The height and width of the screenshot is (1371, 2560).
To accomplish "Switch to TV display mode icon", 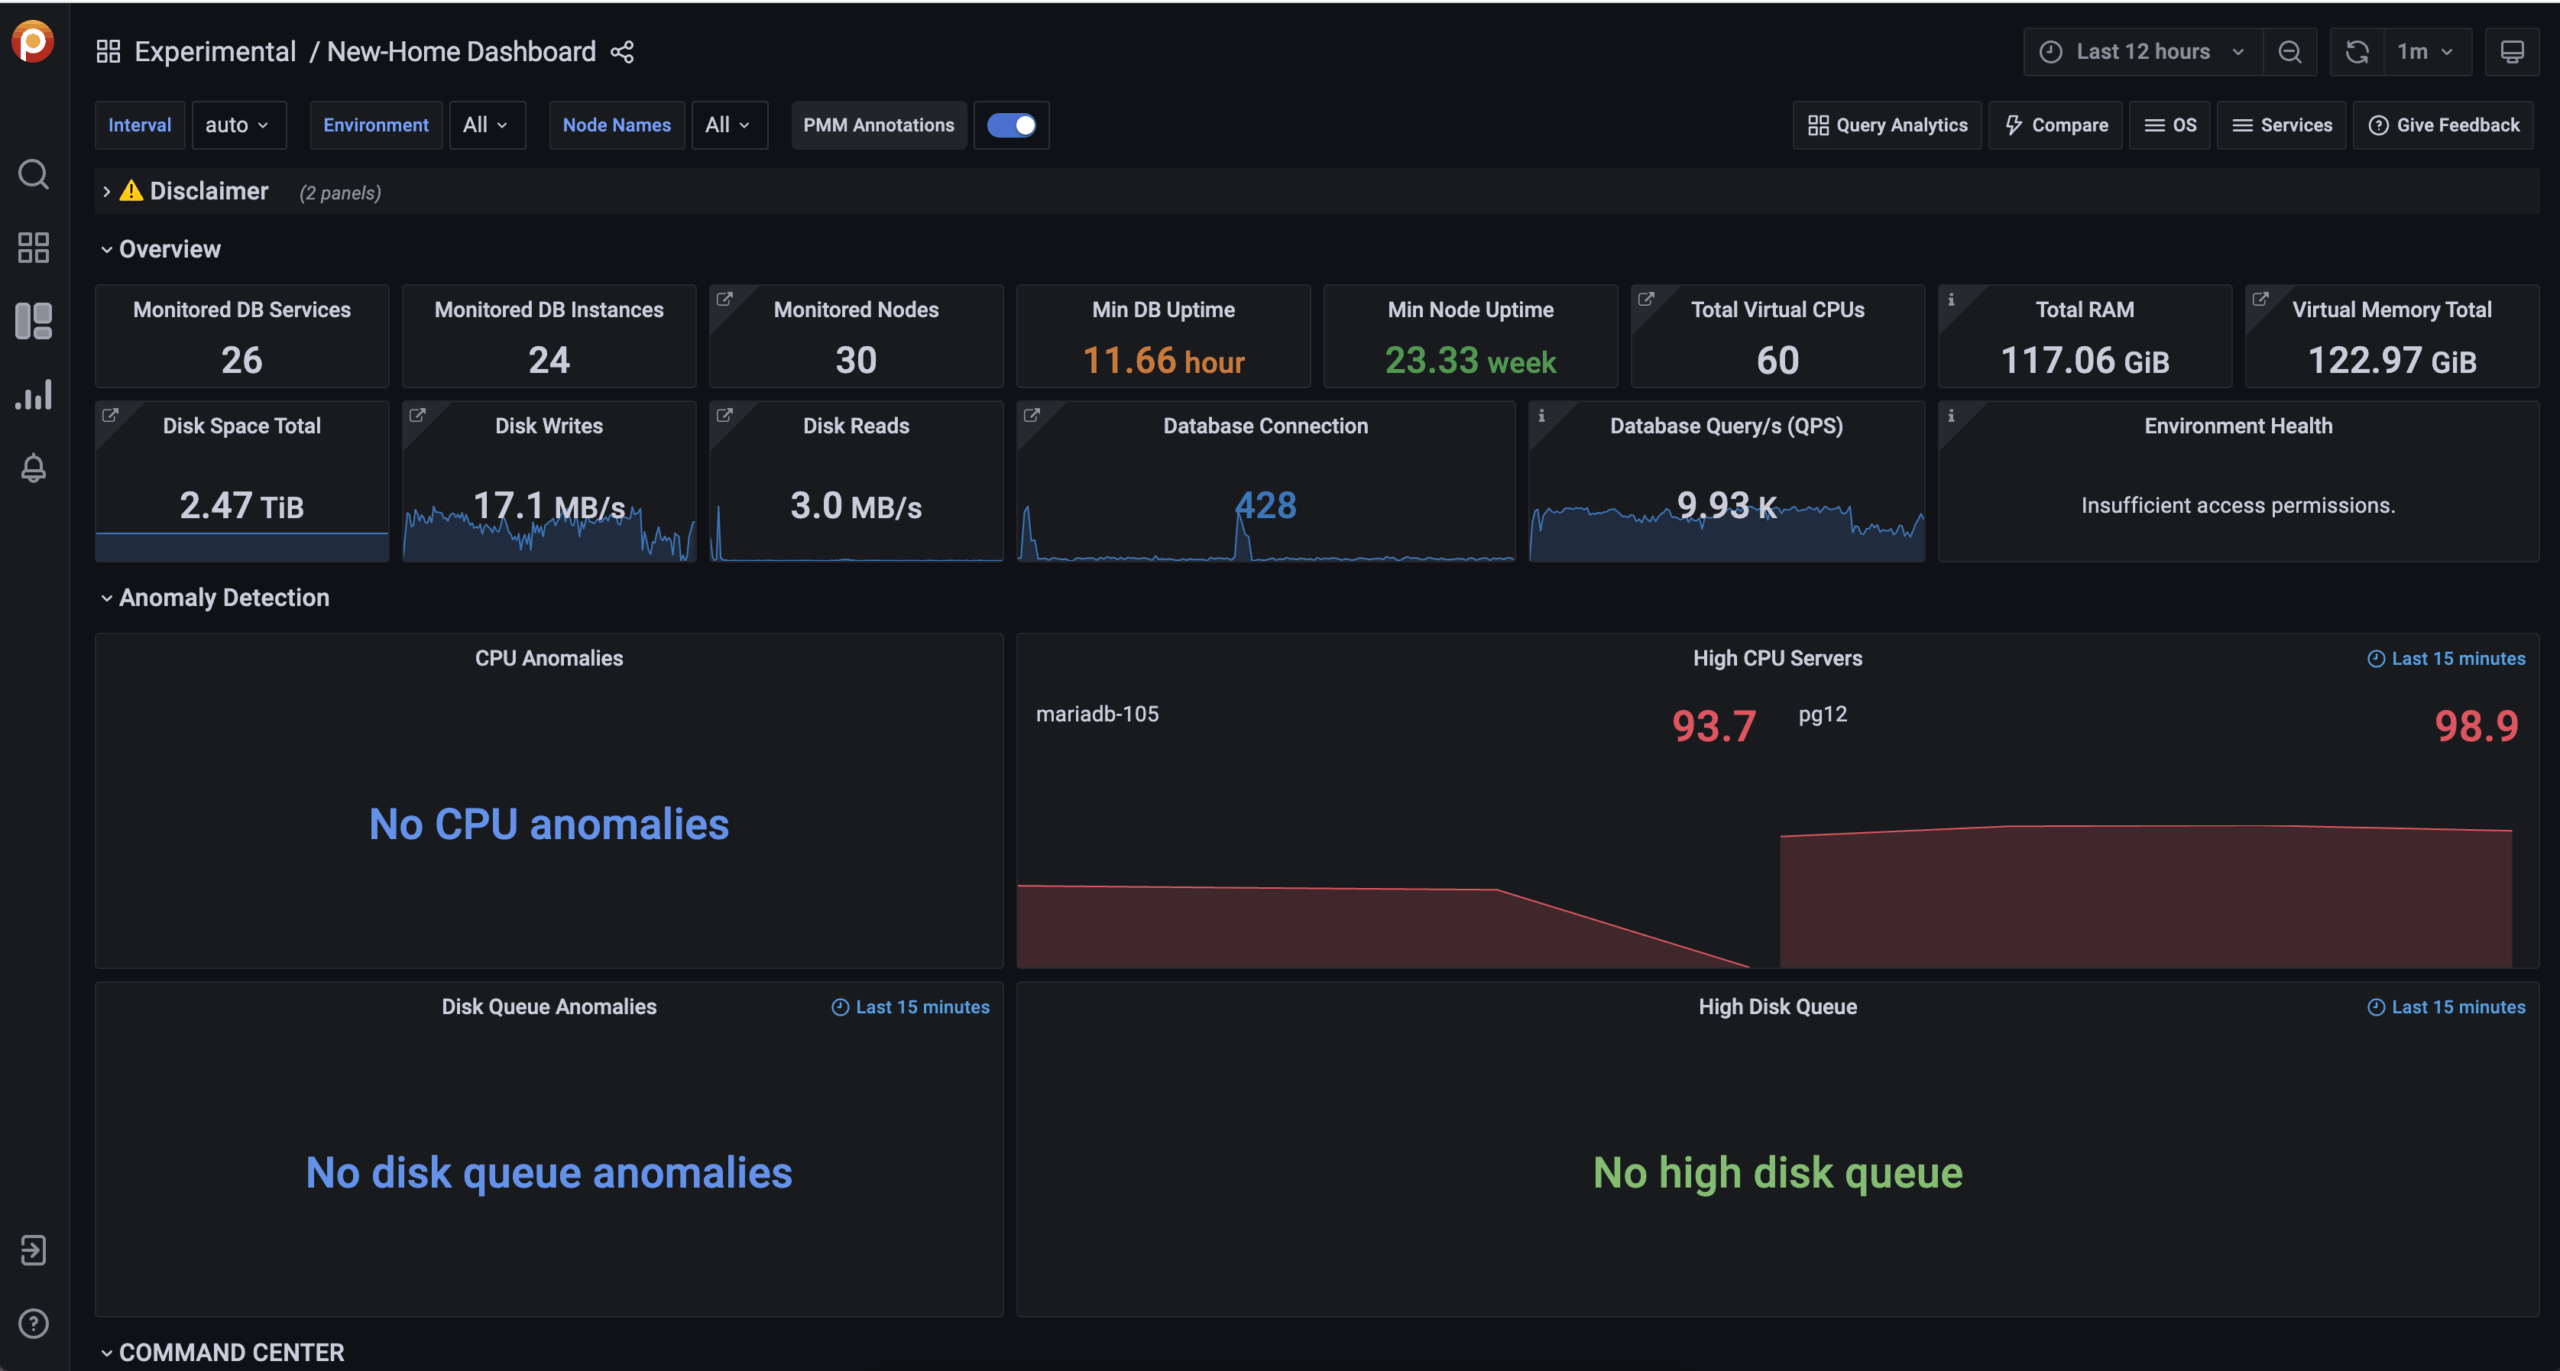I will tap(2511, 52).
